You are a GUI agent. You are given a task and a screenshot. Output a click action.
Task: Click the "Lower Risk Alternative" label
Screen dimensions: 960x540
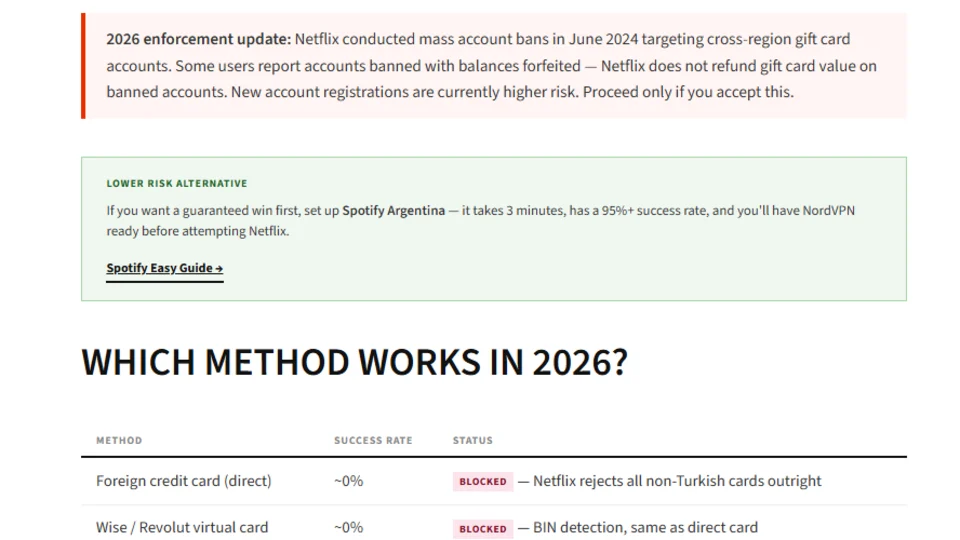click(x=177, y=184)
